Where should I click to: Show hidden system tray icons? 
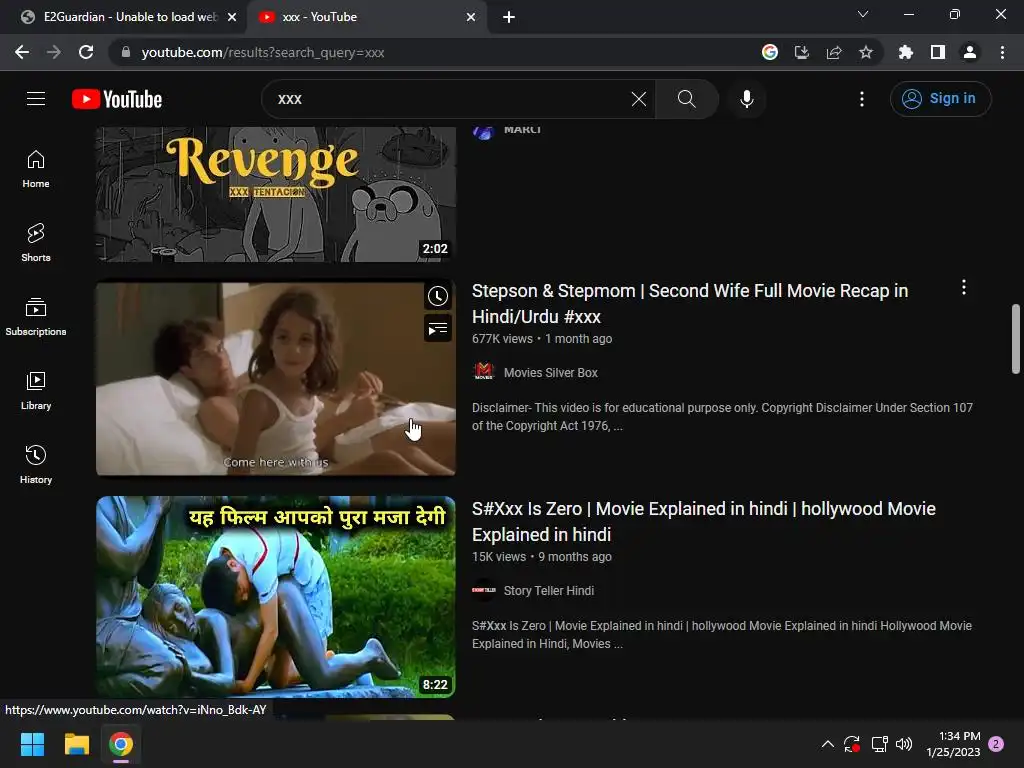point(827,744)
